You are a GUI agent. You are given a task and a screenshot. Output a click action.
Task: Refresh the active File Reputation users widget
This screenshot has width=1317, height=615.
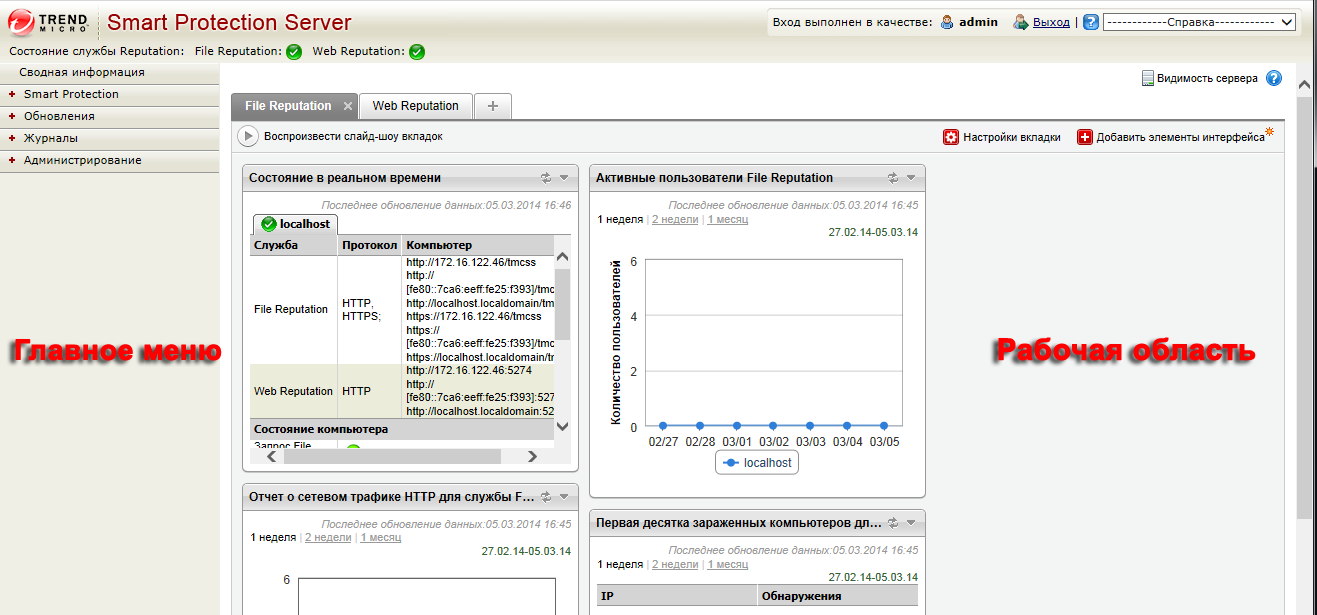pos(893,178)
